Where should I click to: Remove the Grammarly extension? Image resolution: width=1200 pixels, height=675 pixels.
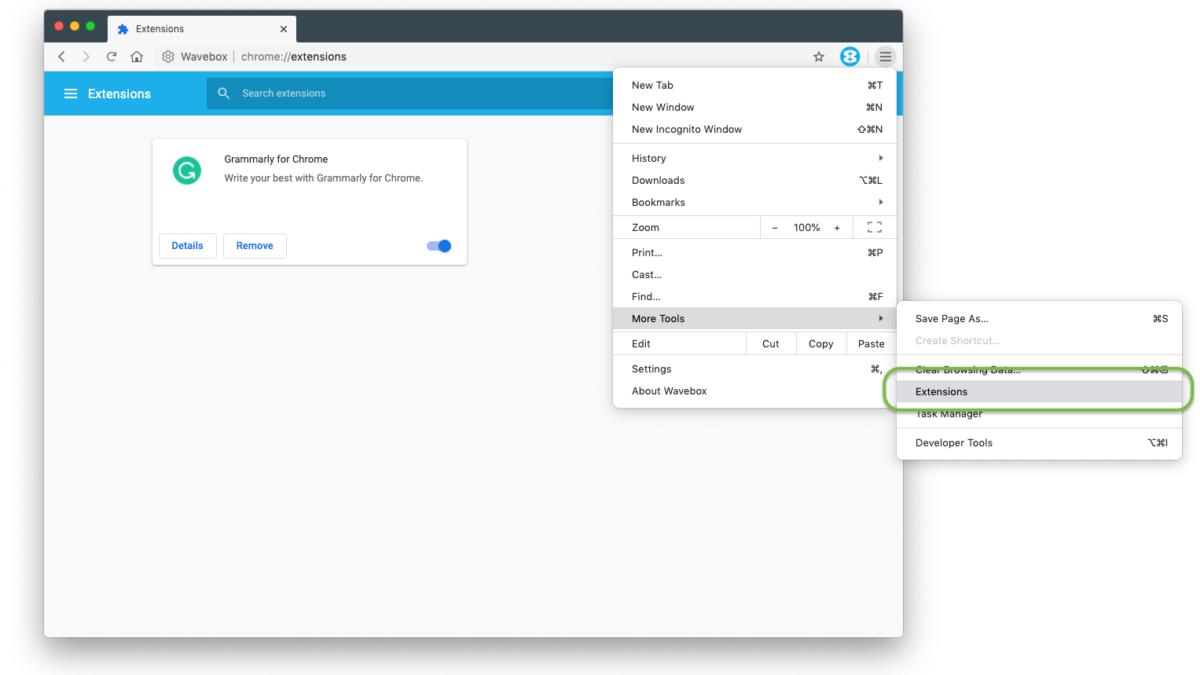(254, 246)
